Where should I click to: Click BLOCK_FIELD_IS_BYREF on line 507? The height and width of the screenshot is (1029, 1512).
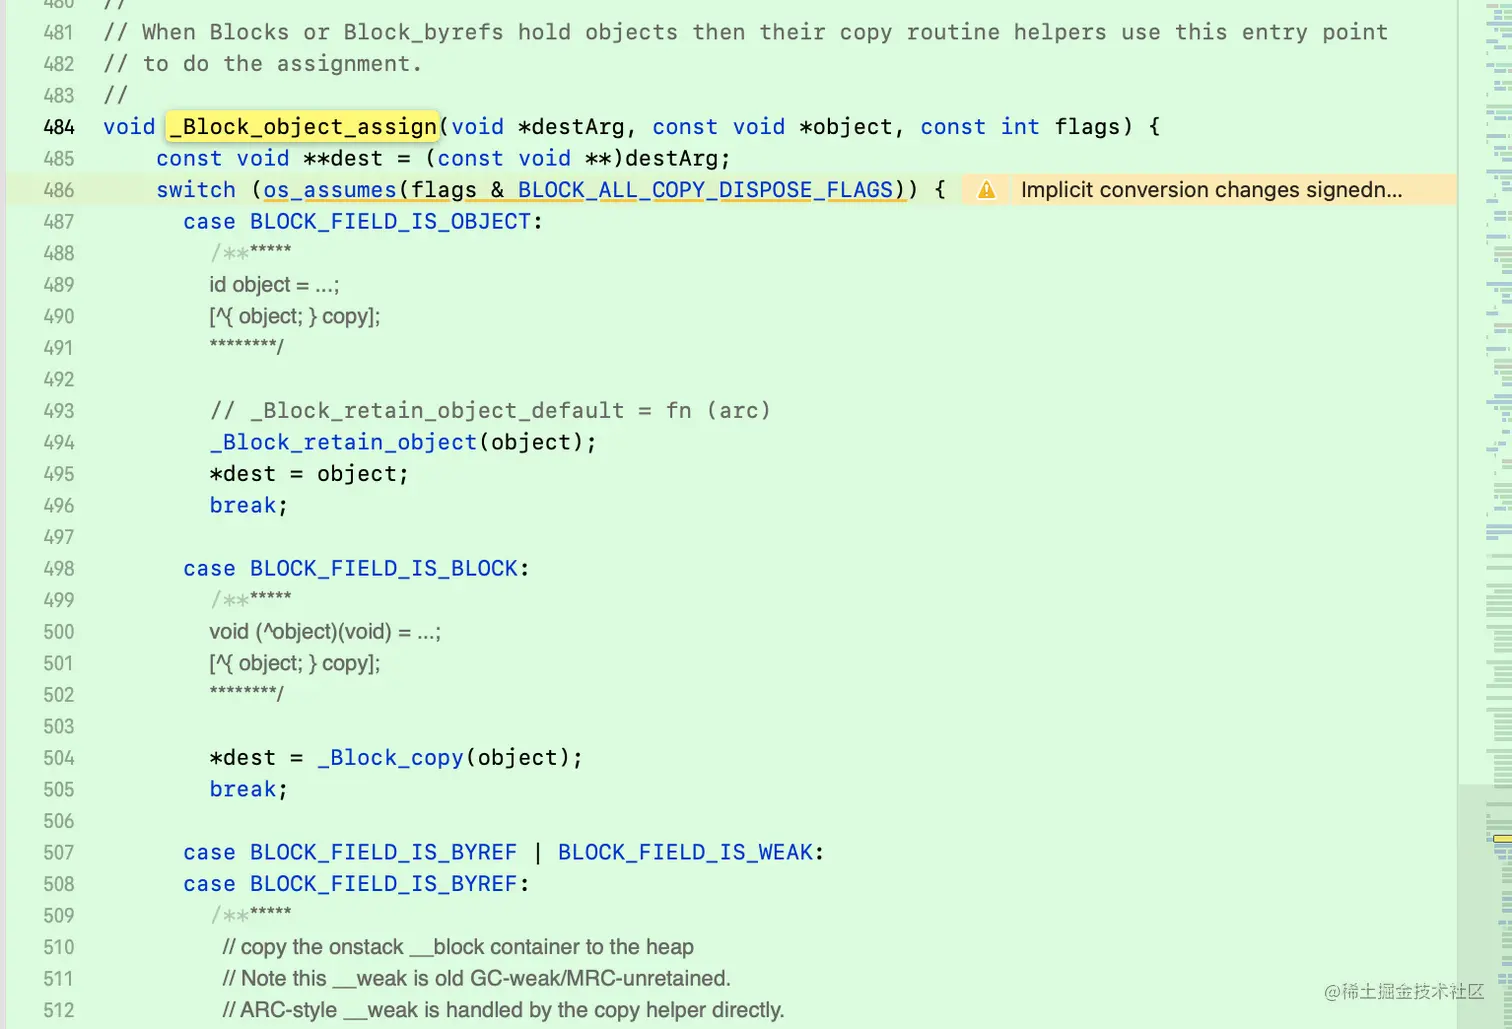coord(384,852)
